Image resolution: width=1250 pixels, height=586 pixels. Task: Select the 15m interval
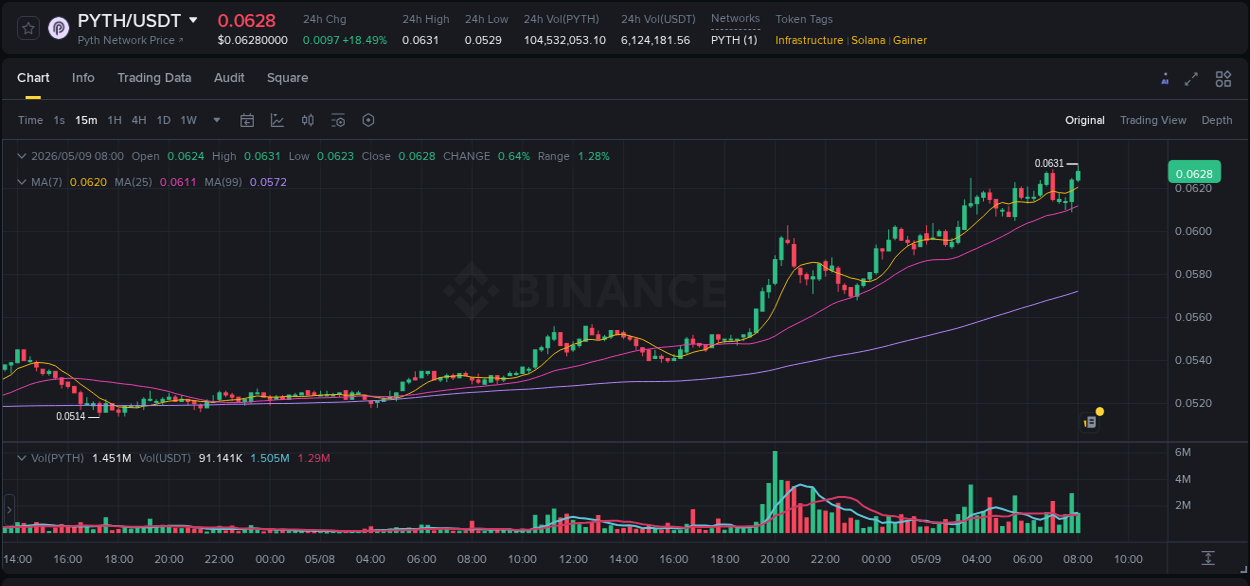(86, 120)
